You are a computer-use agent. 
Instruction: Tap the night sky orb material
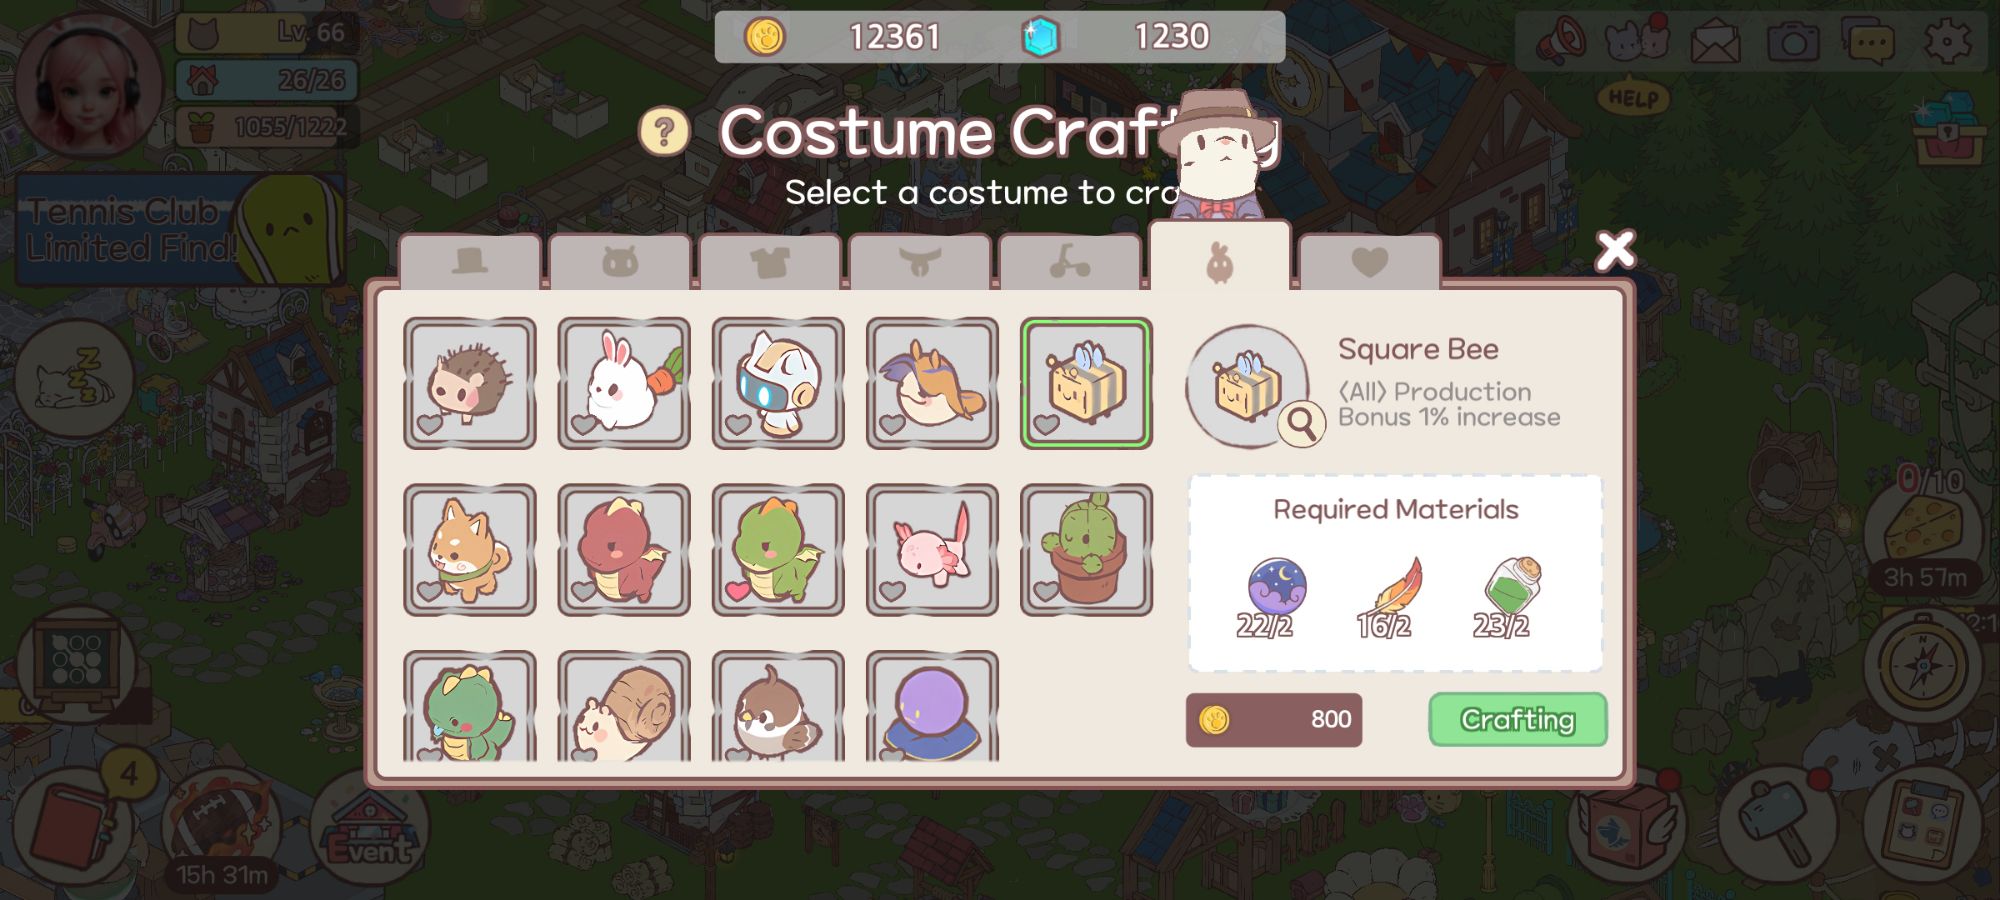[1276, 587]
